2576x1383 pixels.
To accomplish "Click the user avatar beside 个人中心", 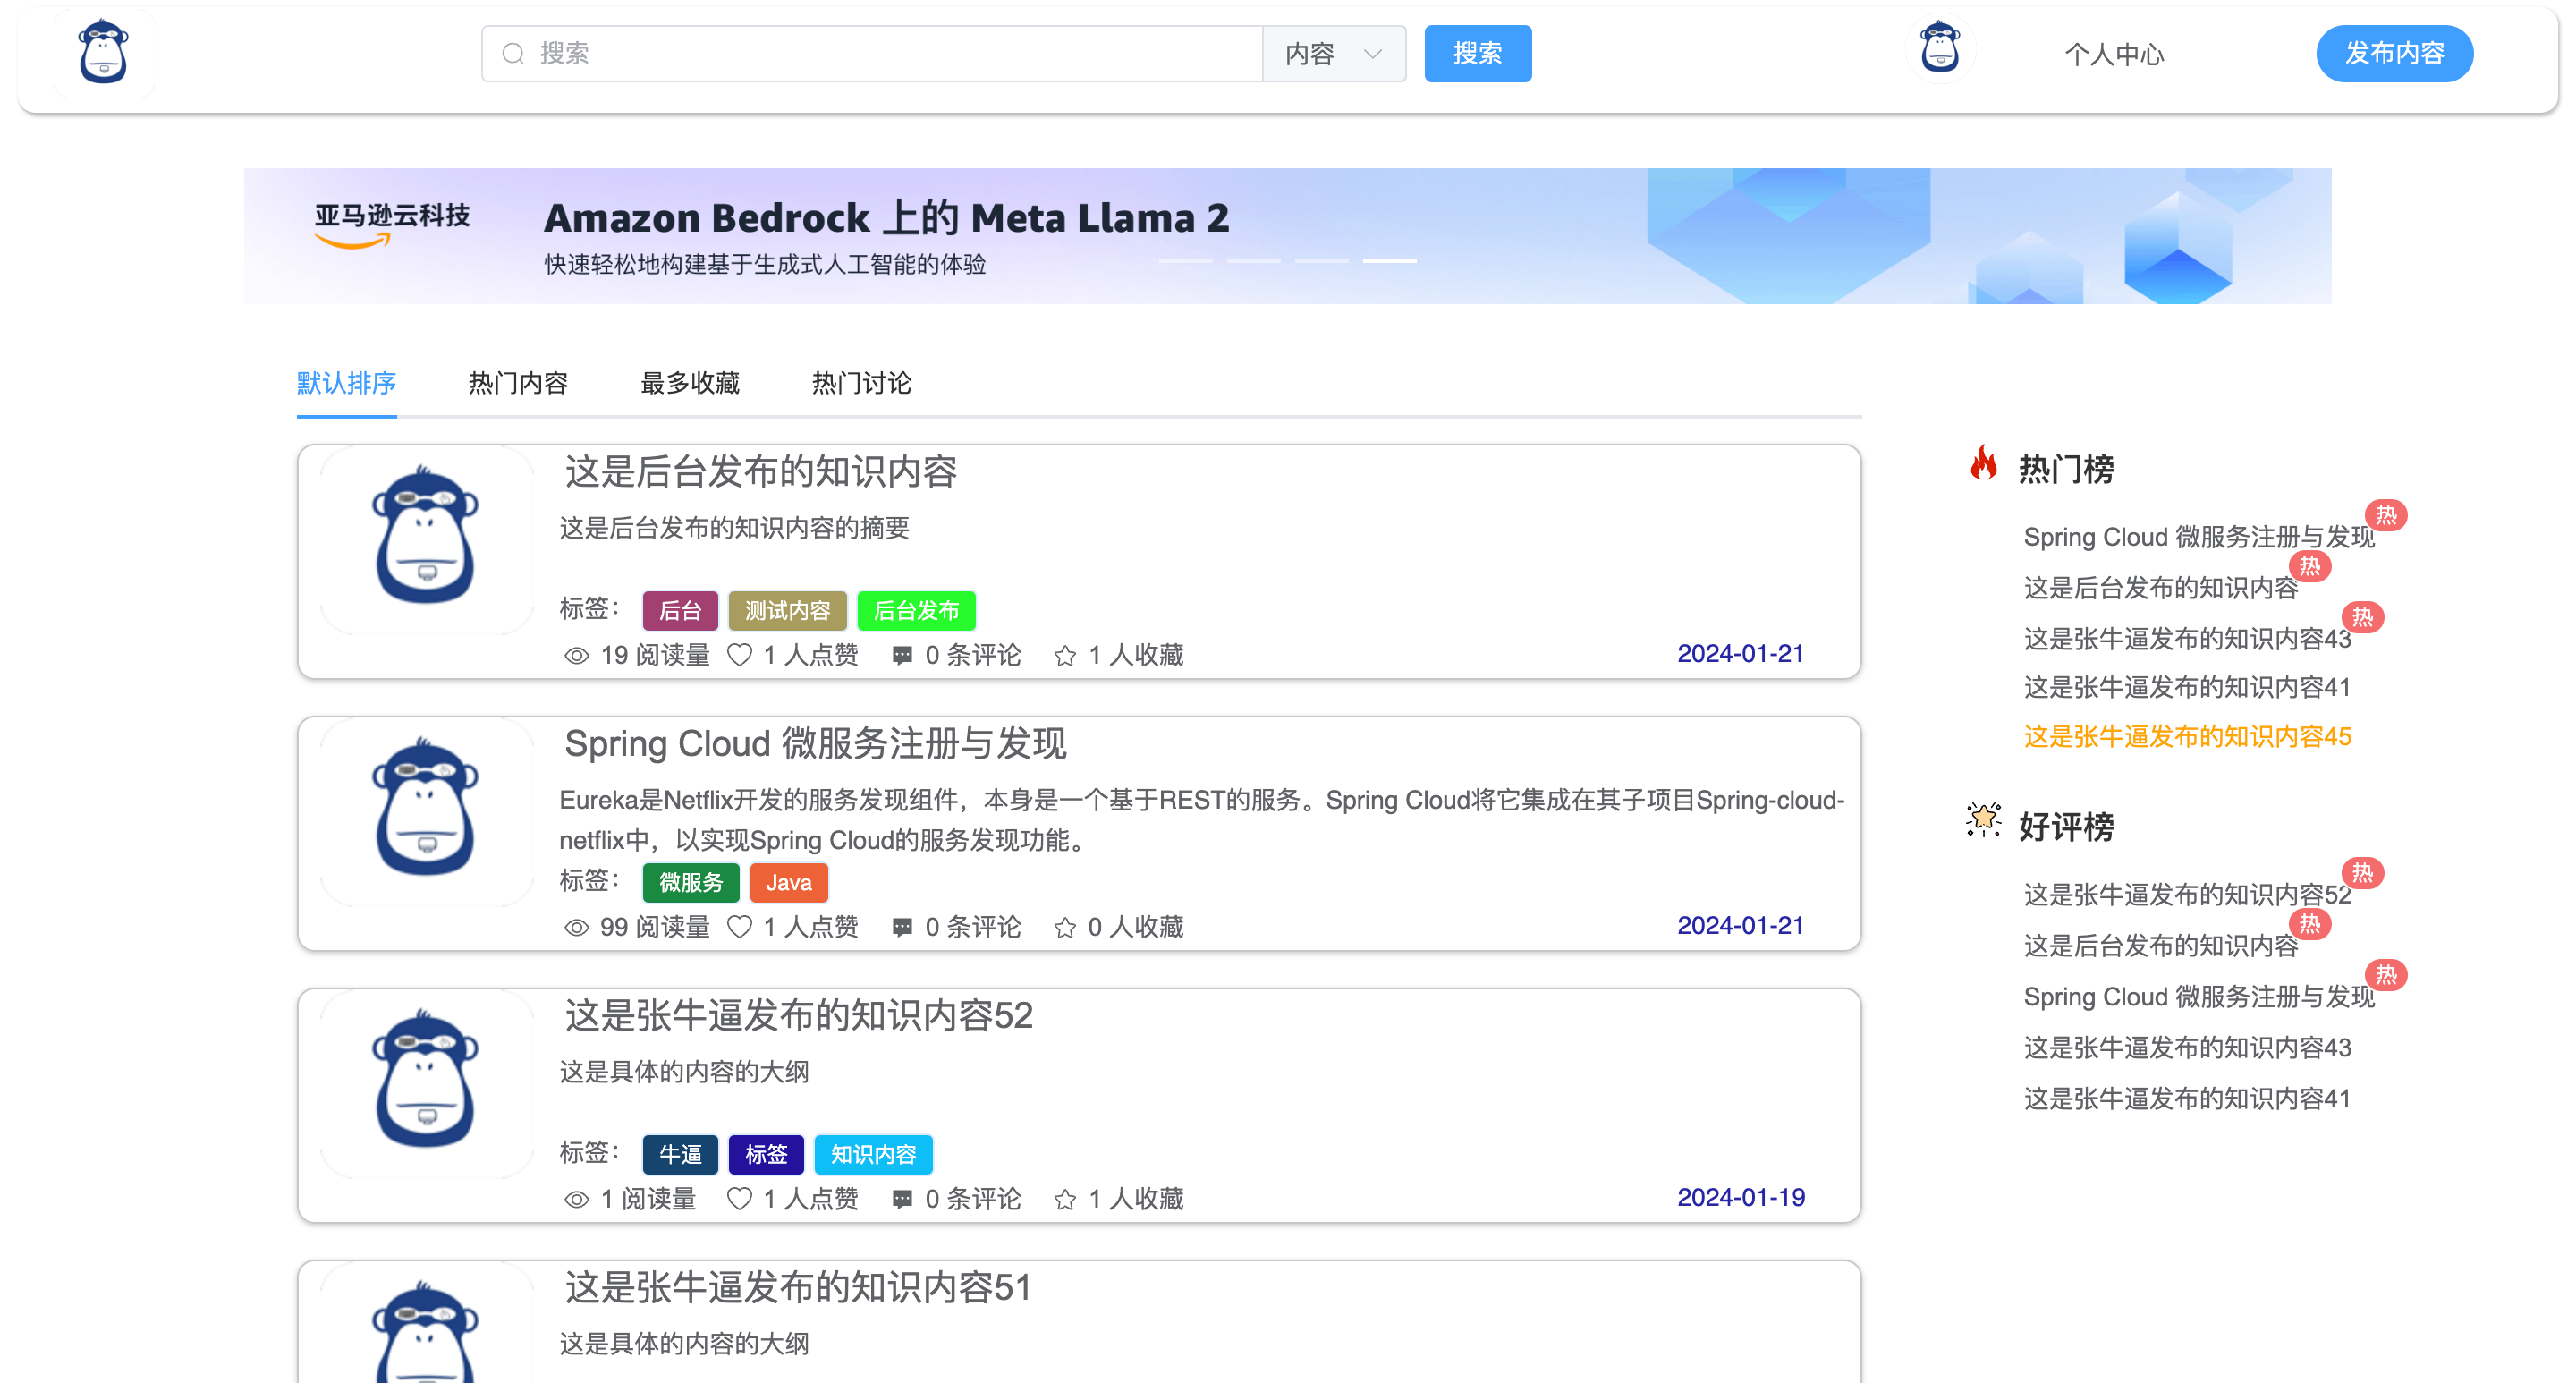I will point(1939,50).
